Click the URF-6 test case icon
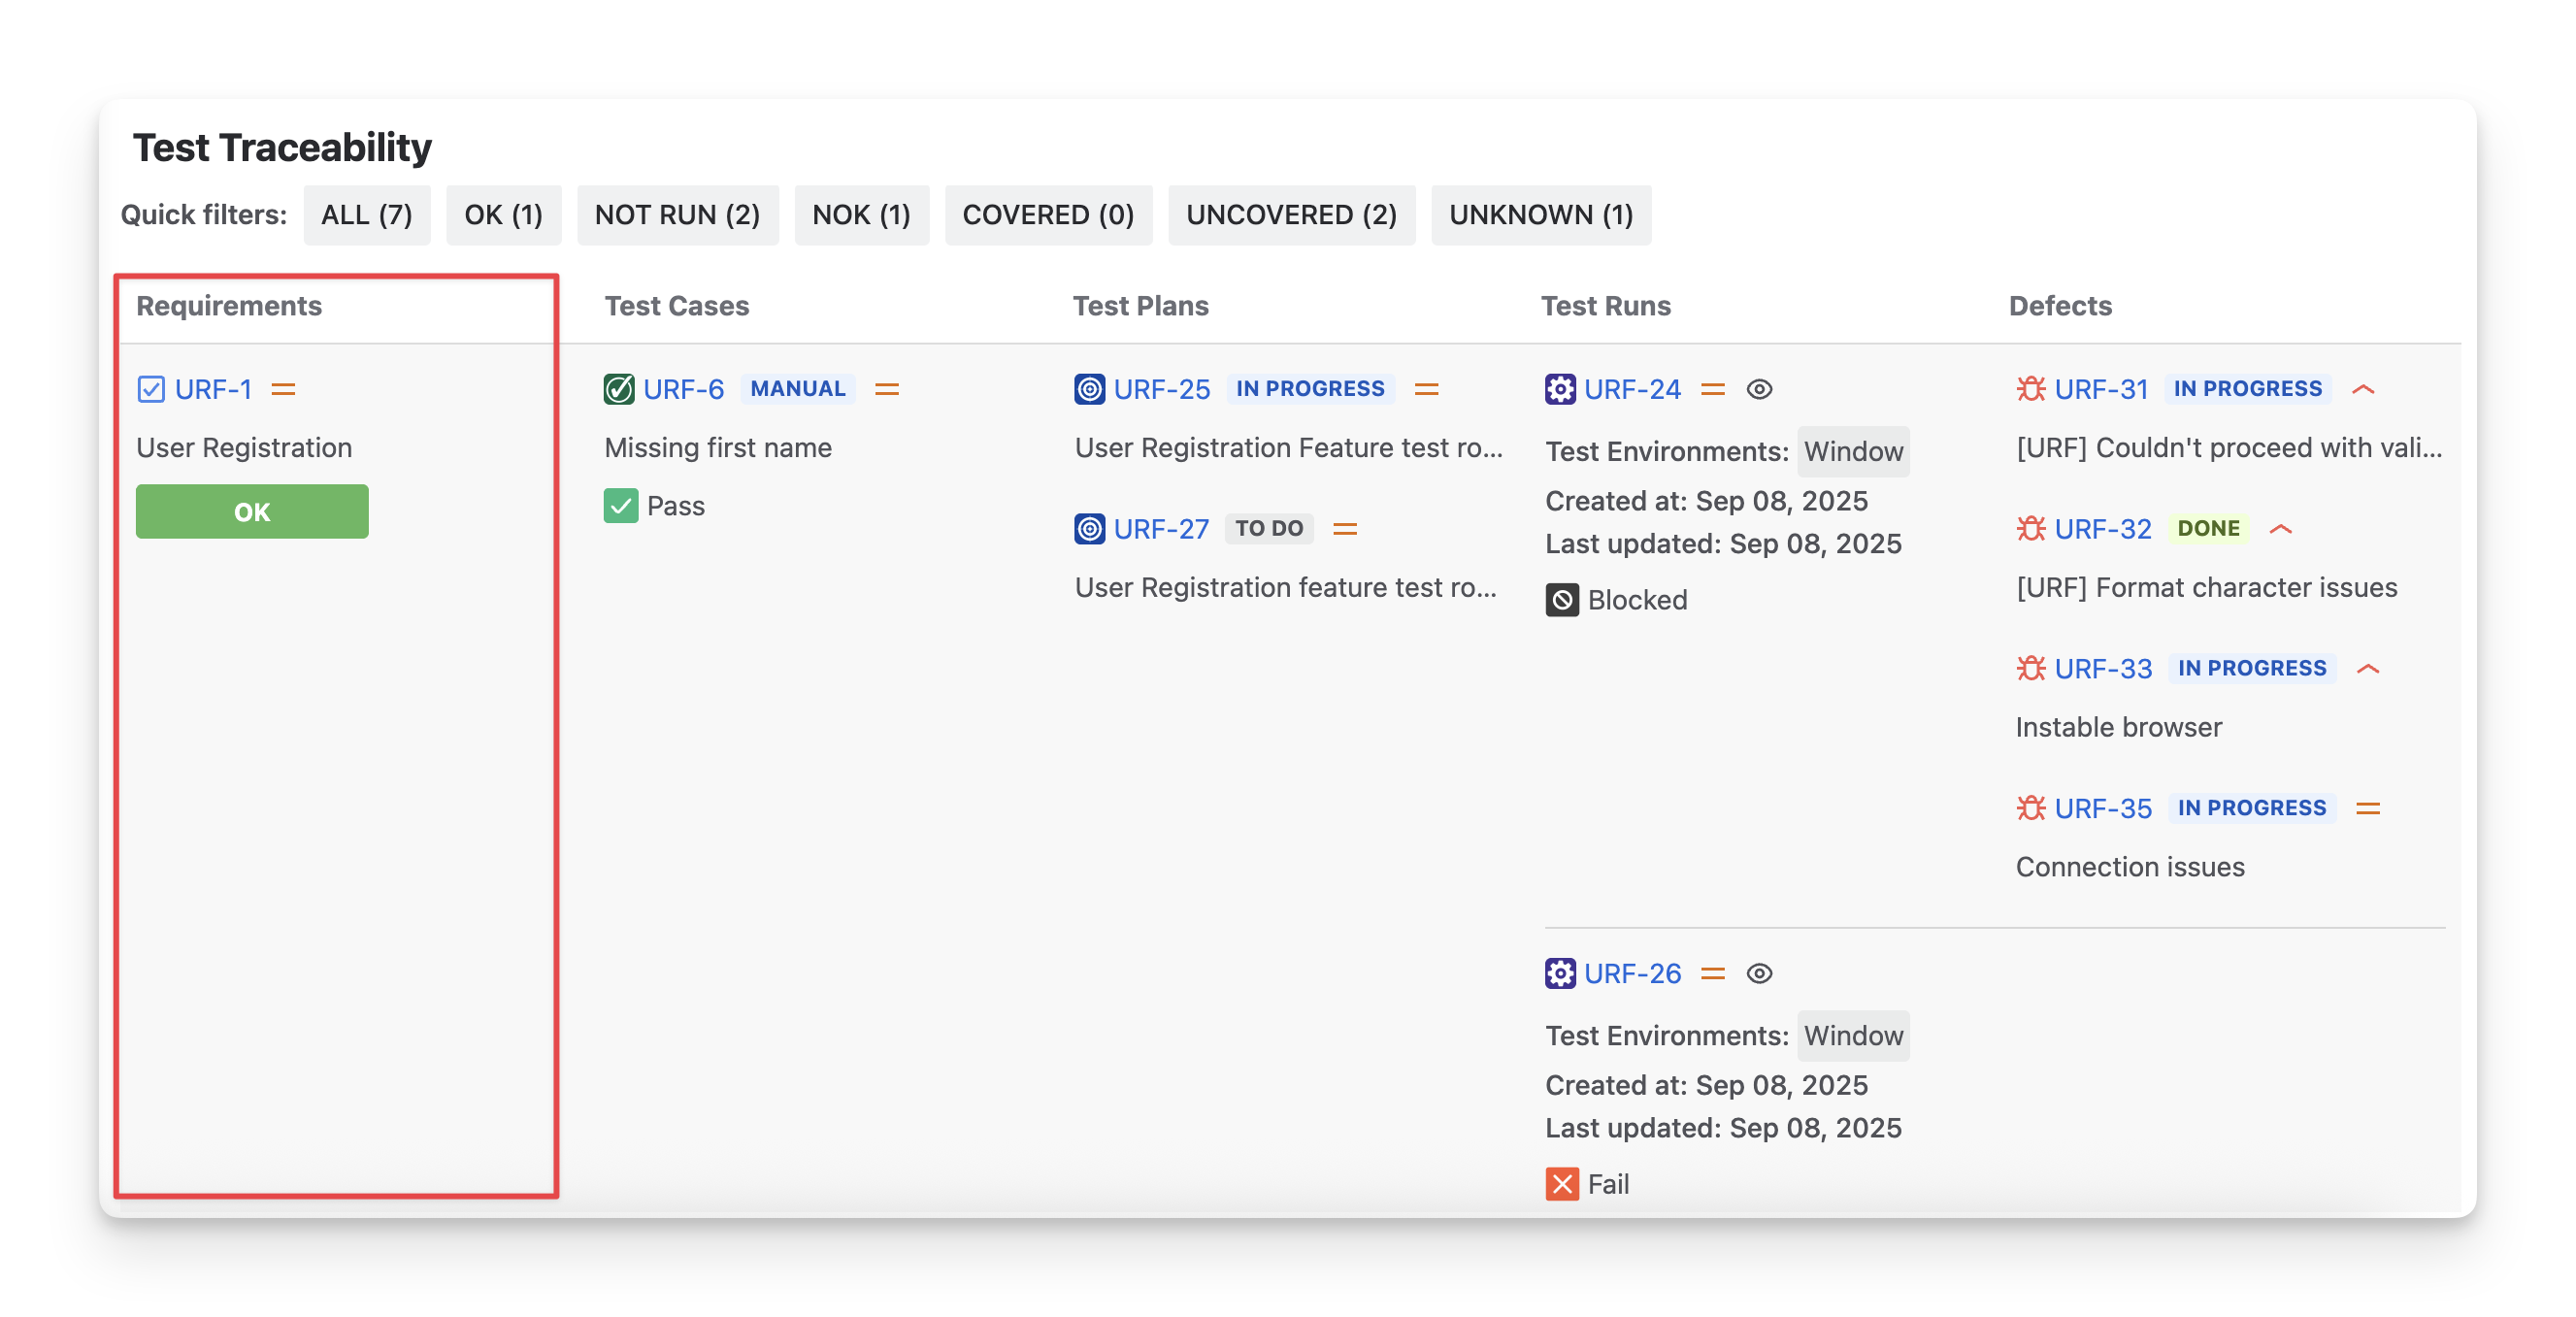Viewport: 2576px width, 1317px height. [619, 389]
